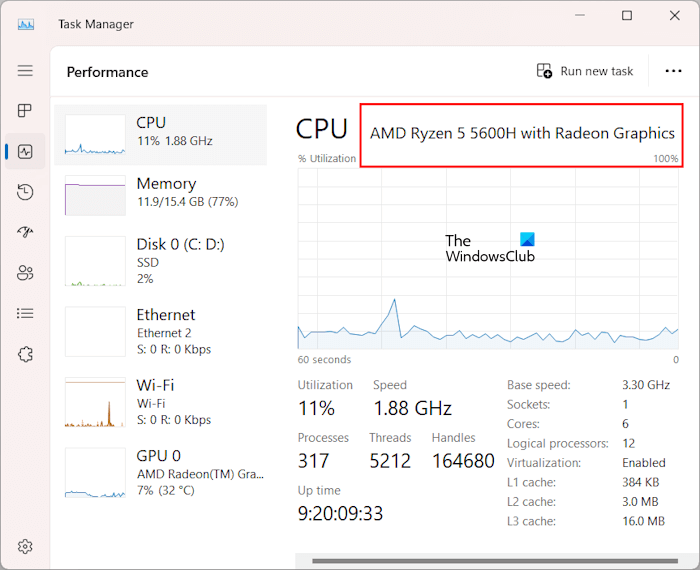Select the Performance page icon
This screenshot has height=570, width=700.
pos(25,152)
